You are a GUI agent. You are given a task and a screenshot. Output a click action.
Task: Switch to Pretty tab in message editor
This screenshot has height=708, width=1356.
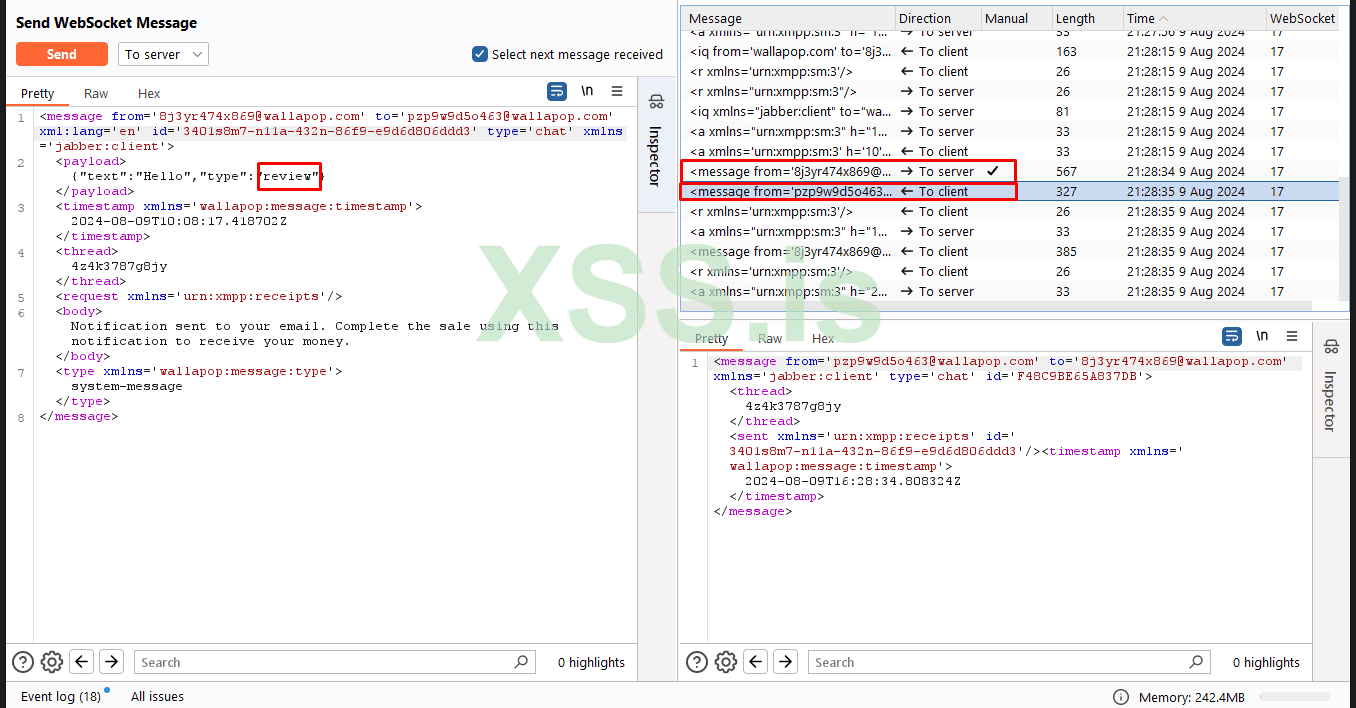point(38,93)
